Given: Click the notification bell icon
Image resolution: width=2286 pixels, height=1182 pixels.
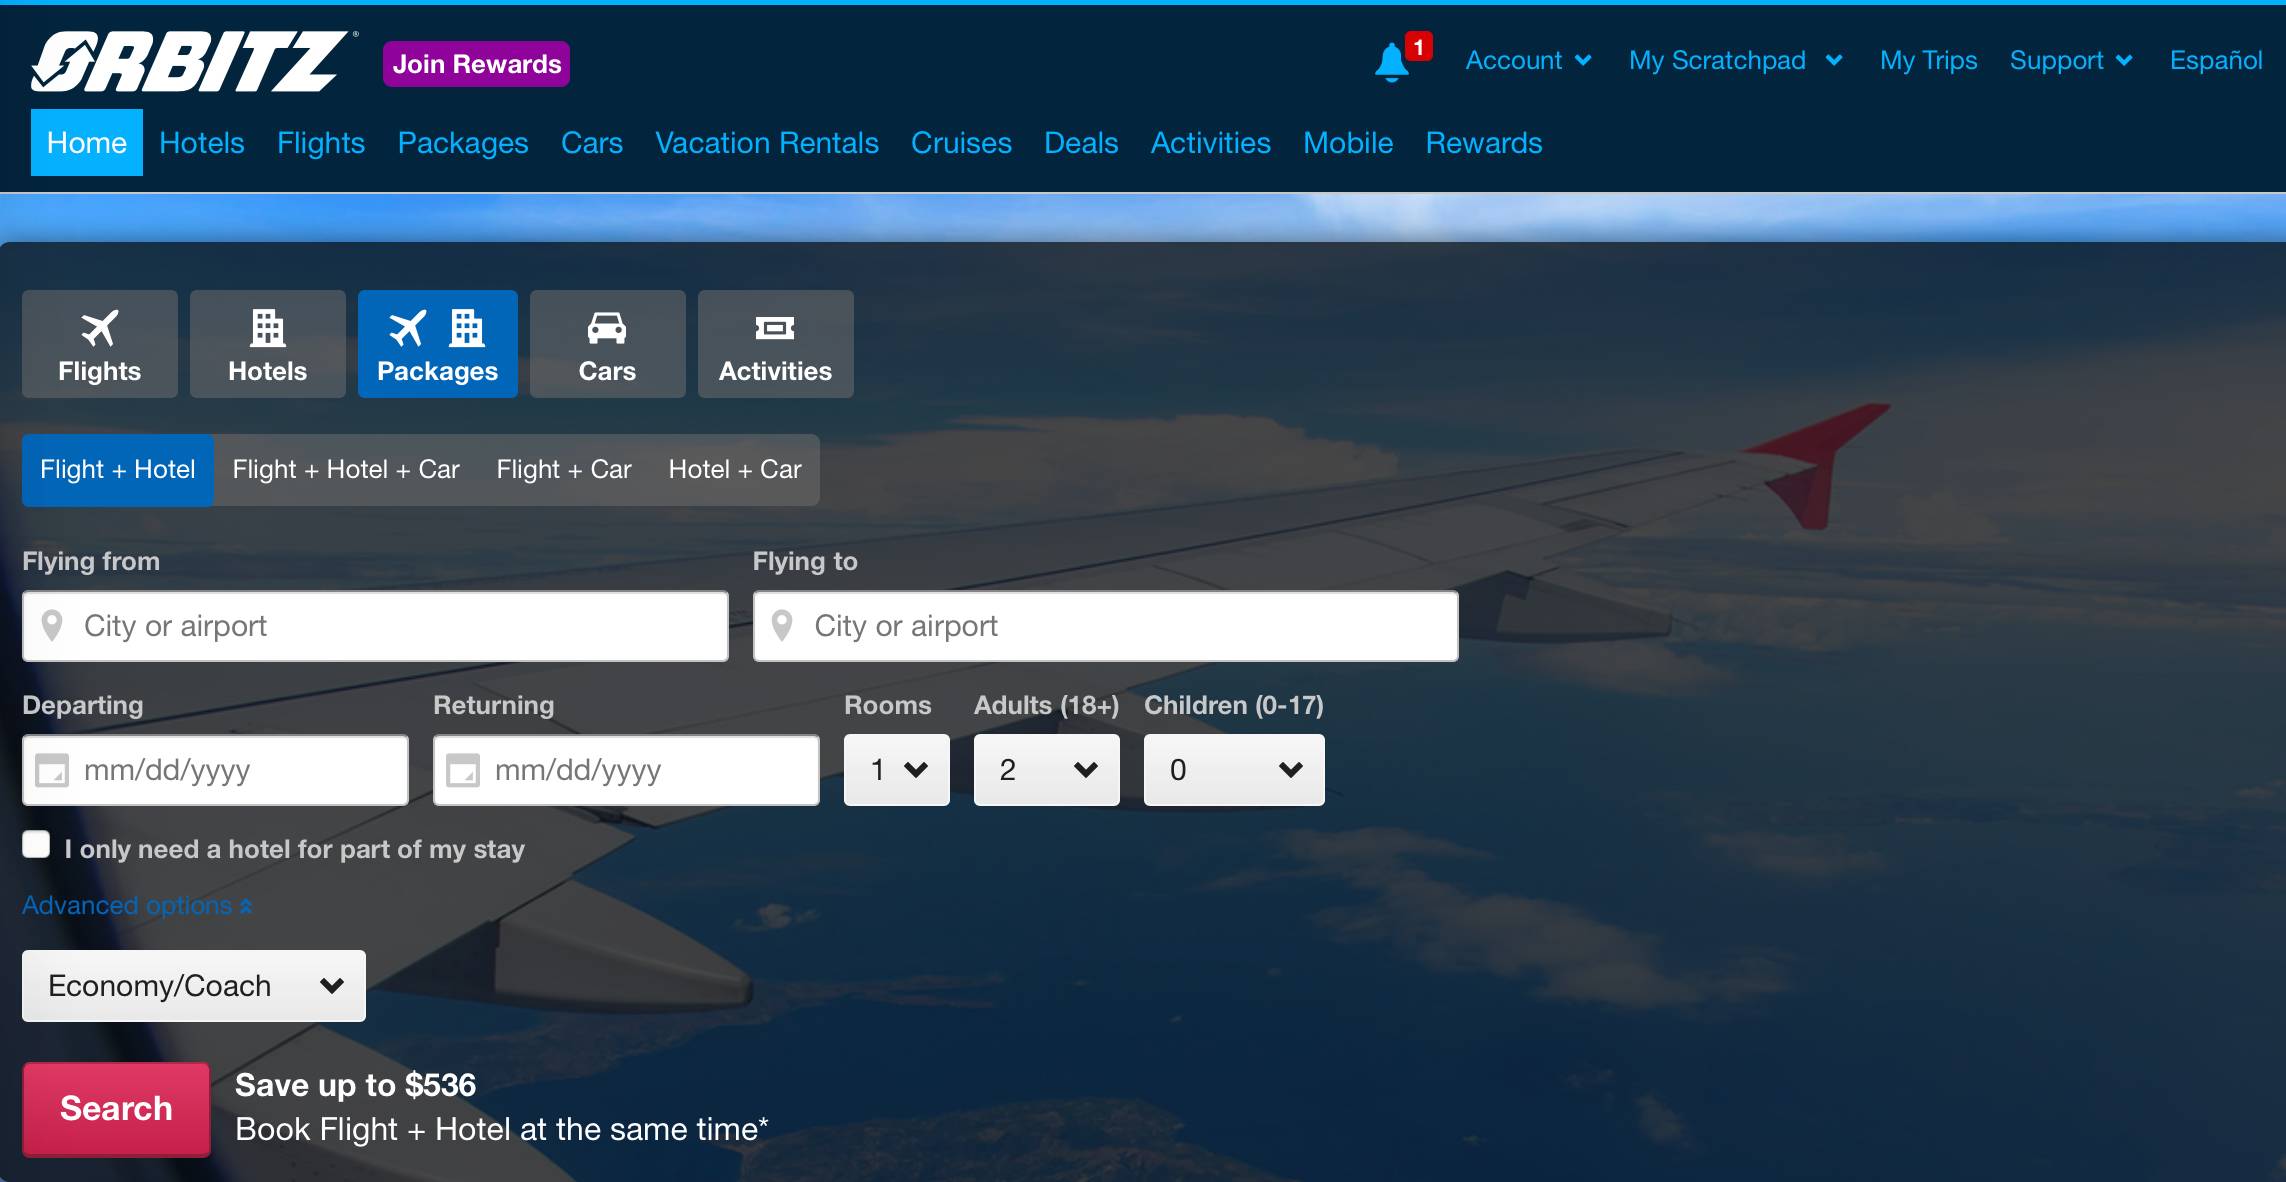Looking at the screenshot, I should (x=1391, y=62).
